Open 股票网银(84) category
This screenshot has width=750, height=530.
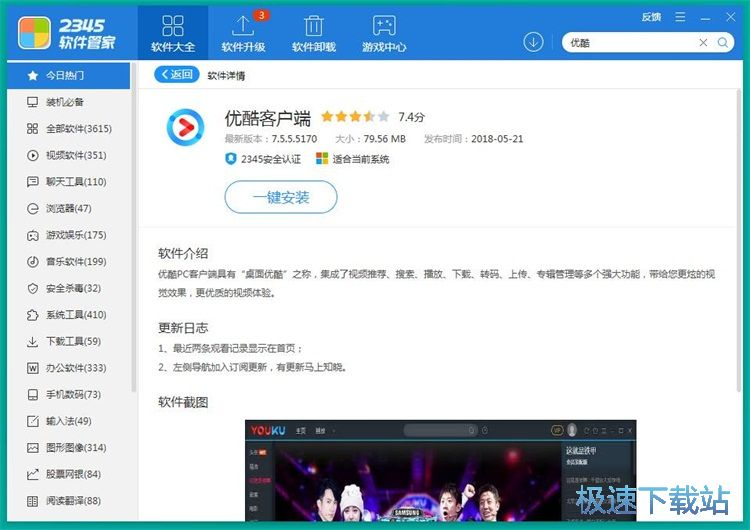point(68,474)
